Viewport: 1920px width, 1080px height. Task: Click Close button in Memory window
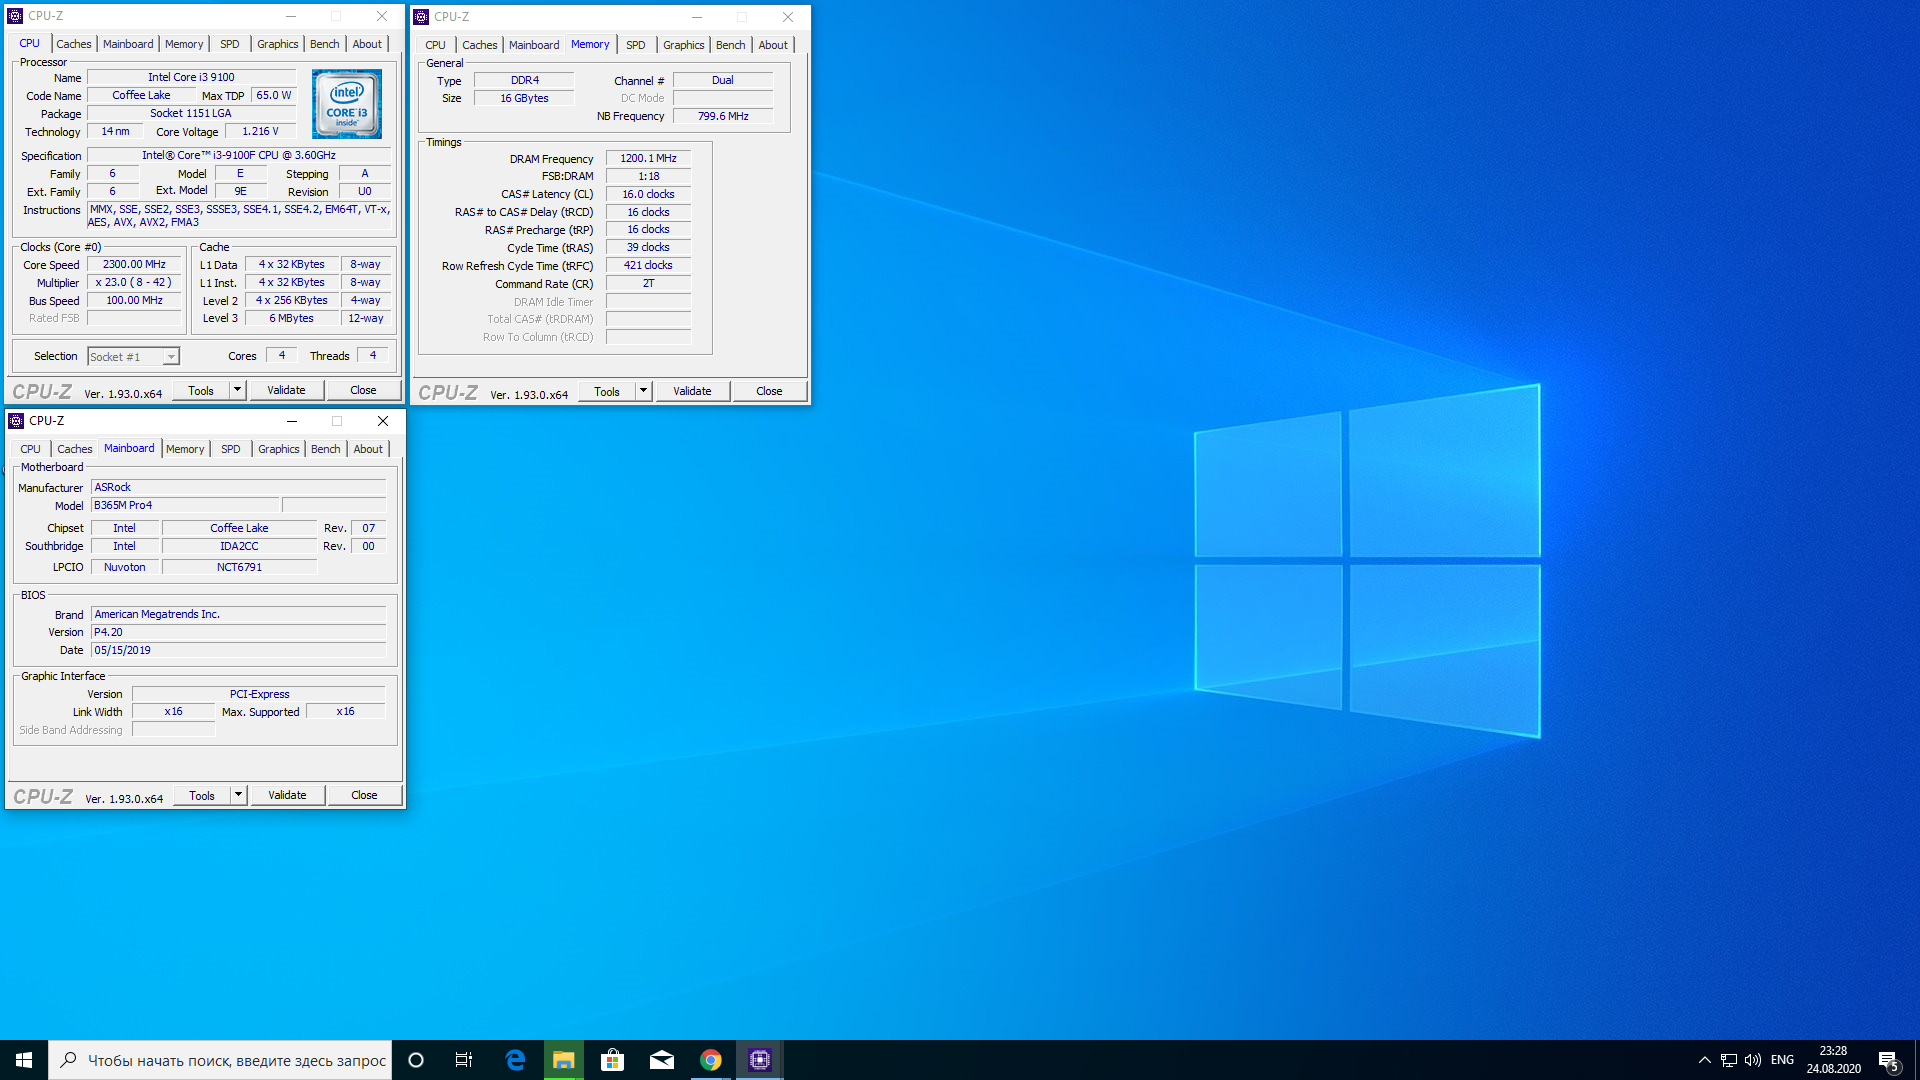coord(769,391)
